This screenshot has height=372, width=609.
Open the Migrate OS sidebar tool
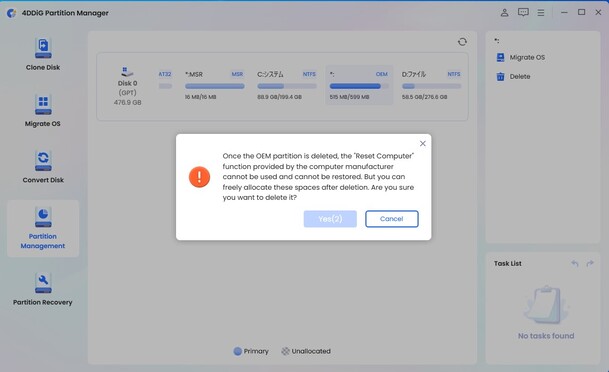point(43,111)
